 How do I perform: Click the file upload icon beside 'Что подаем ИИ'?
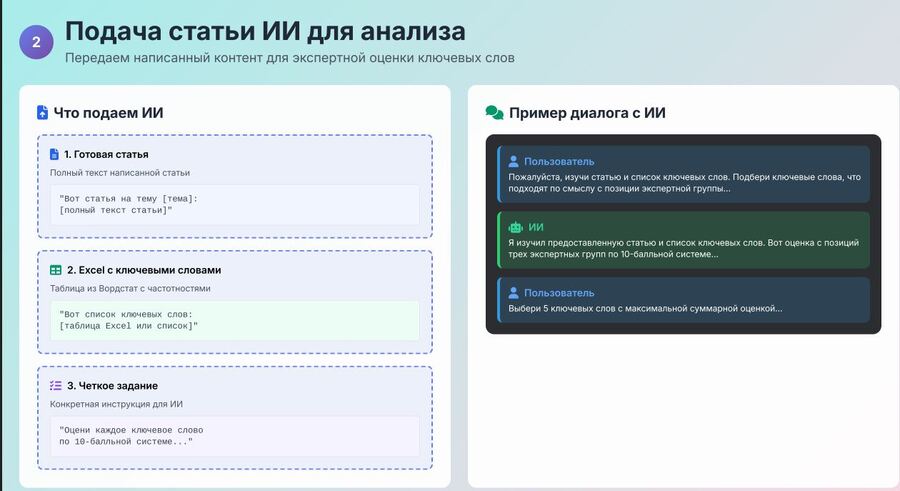[42, 113]
